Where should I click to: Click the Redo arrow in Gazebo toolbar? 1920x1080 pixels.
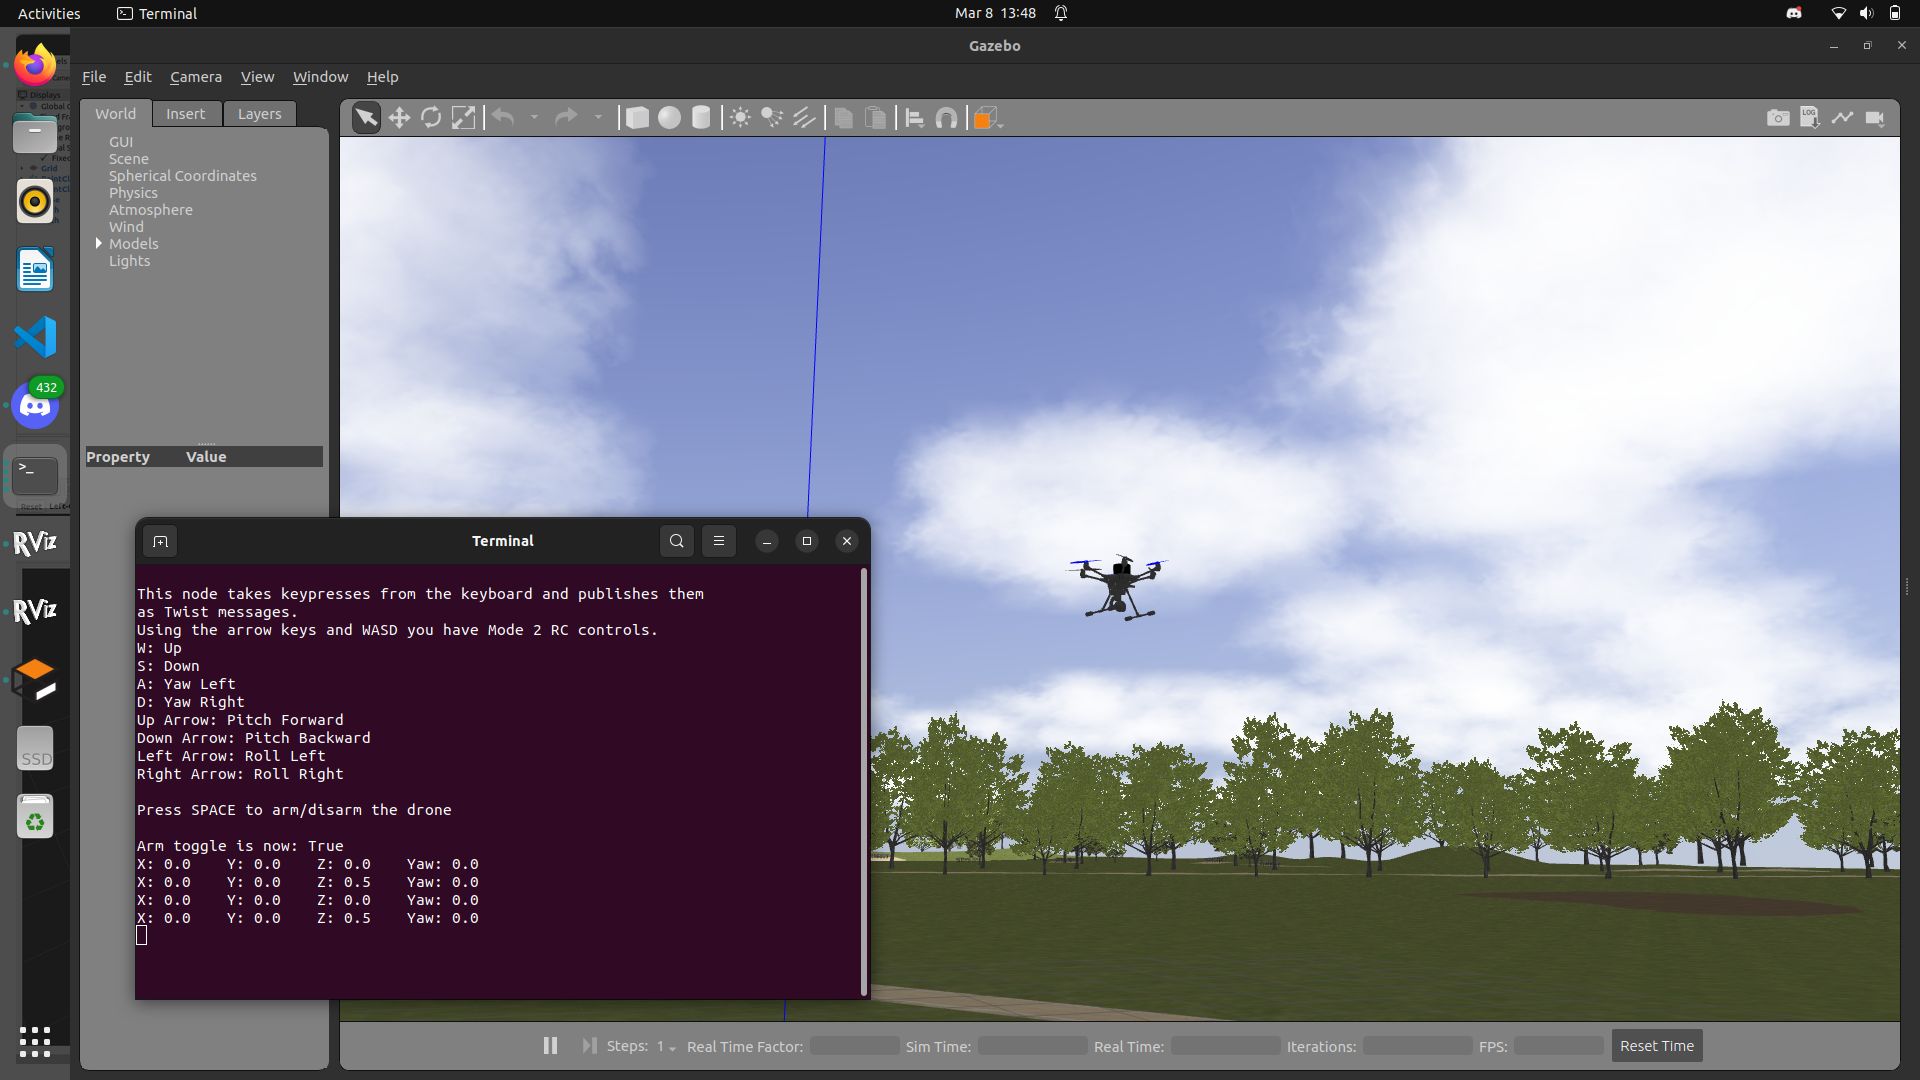566,118
